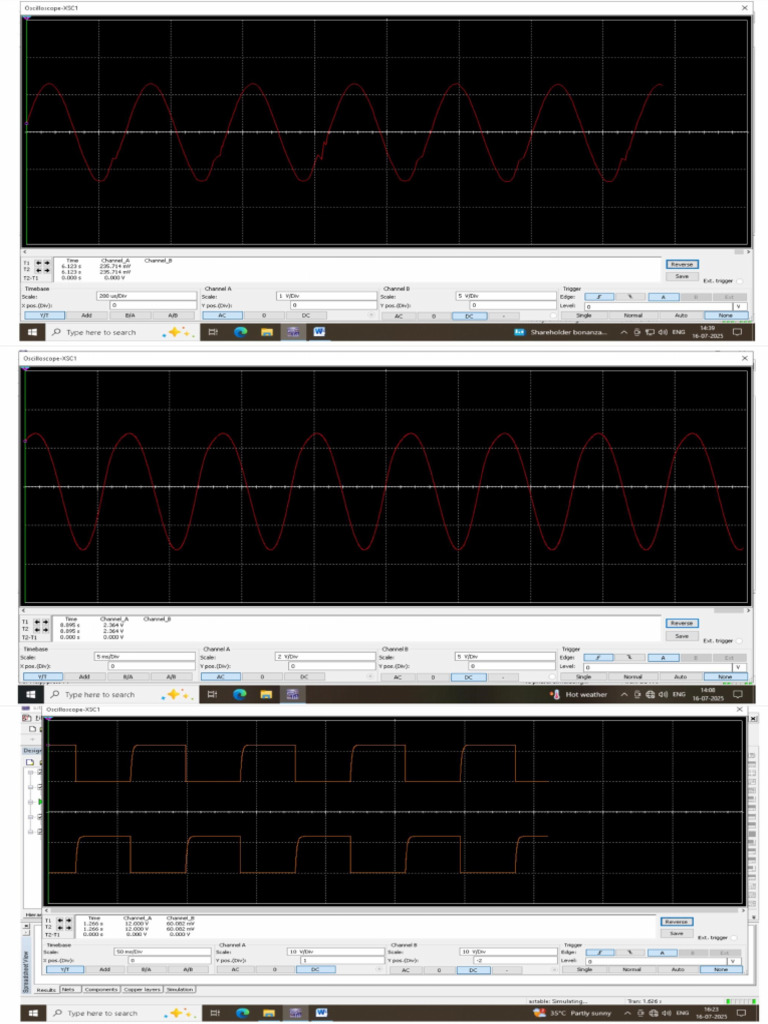Click Reverse in the 200 us/Div oscilloscope

[x=682, y=264]
